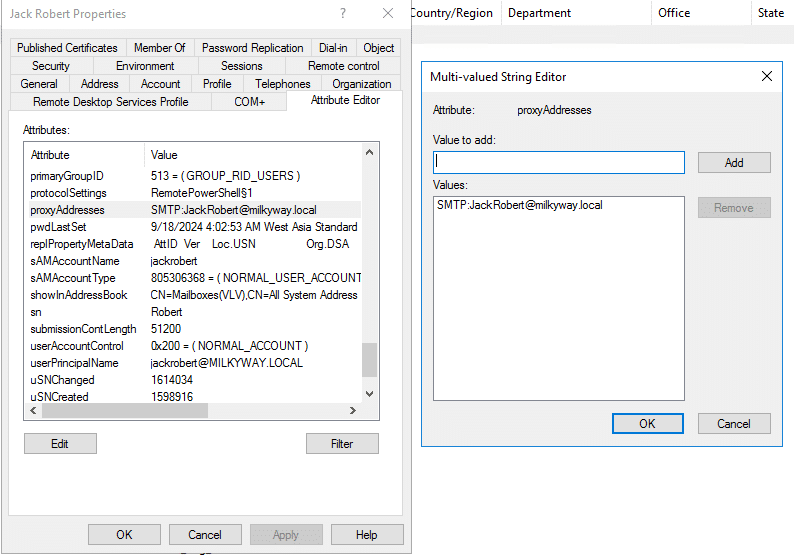Click the vertical scrollbar thumb in attributes list
Viewport: 794px width, 556px height.
(370, 360)
